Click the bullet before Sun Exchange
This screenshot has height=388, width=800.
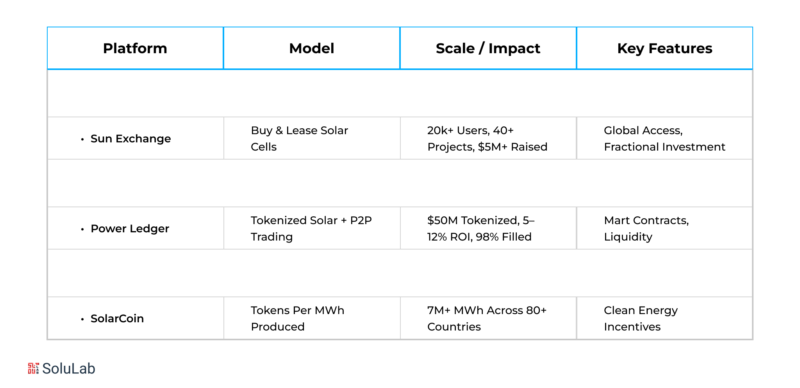click(82, 139)
